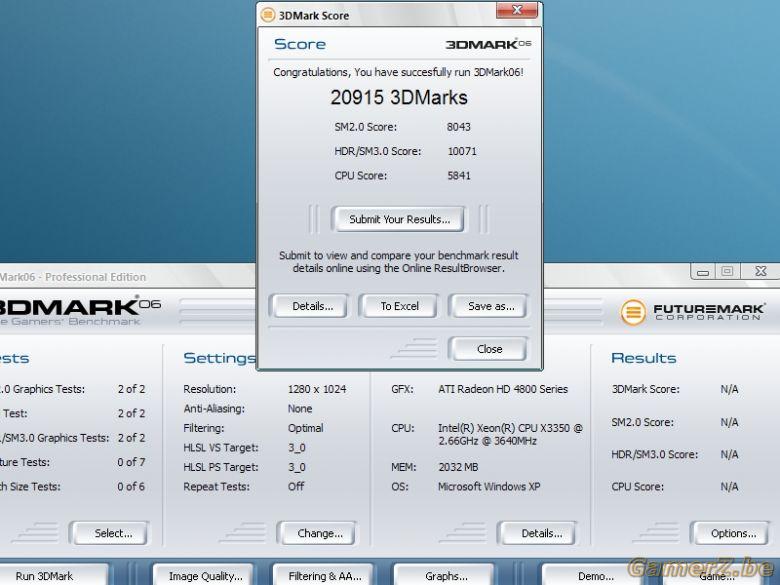Open Select... under the Tests section
This screenshot has height=585, width=780.
coord(109,533)
